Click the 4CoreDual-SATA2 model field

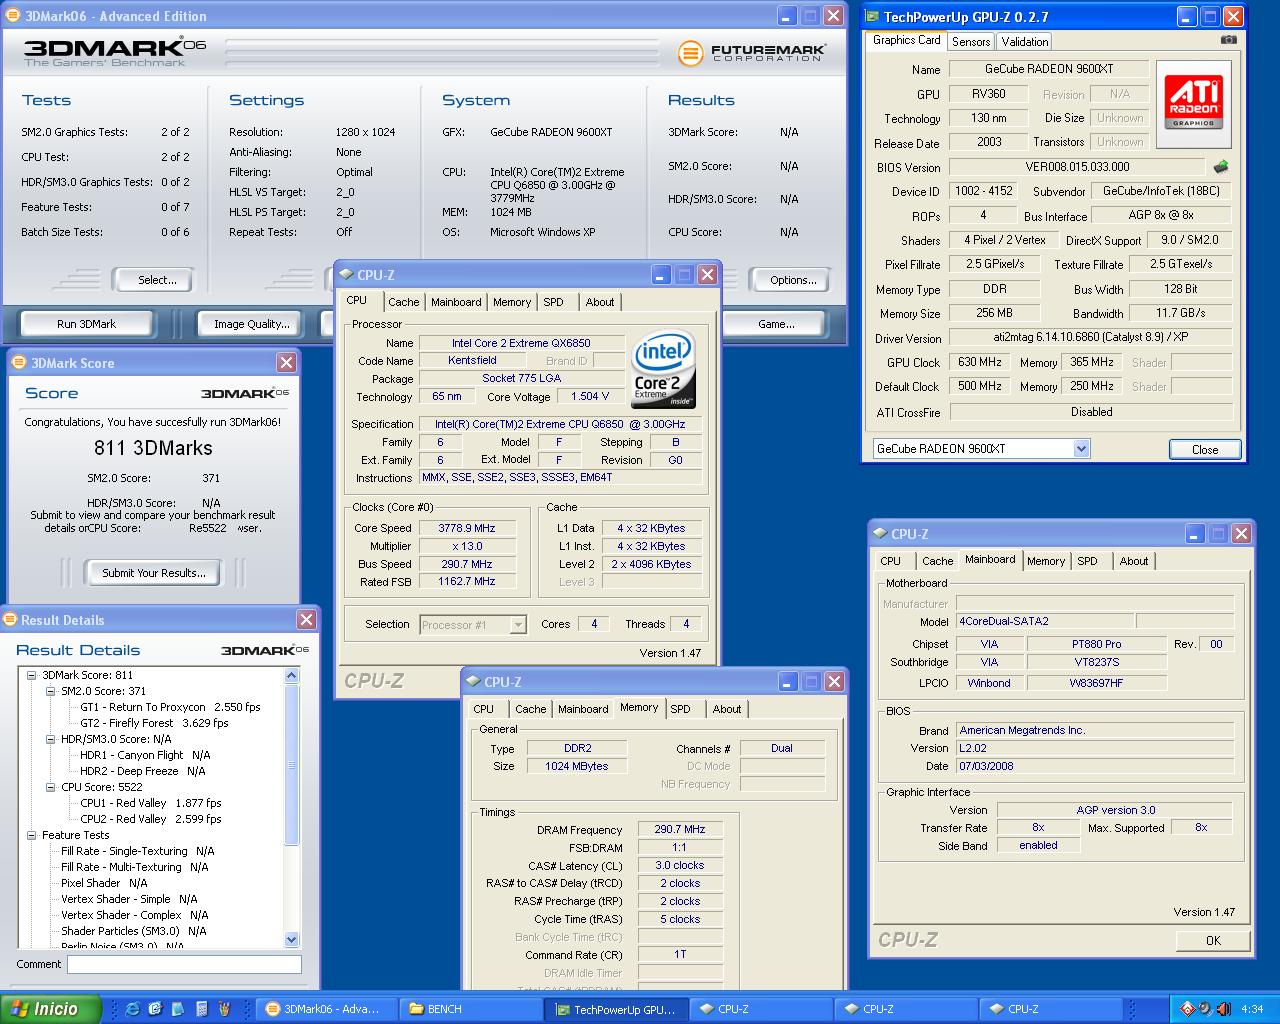click(1045, 621)
